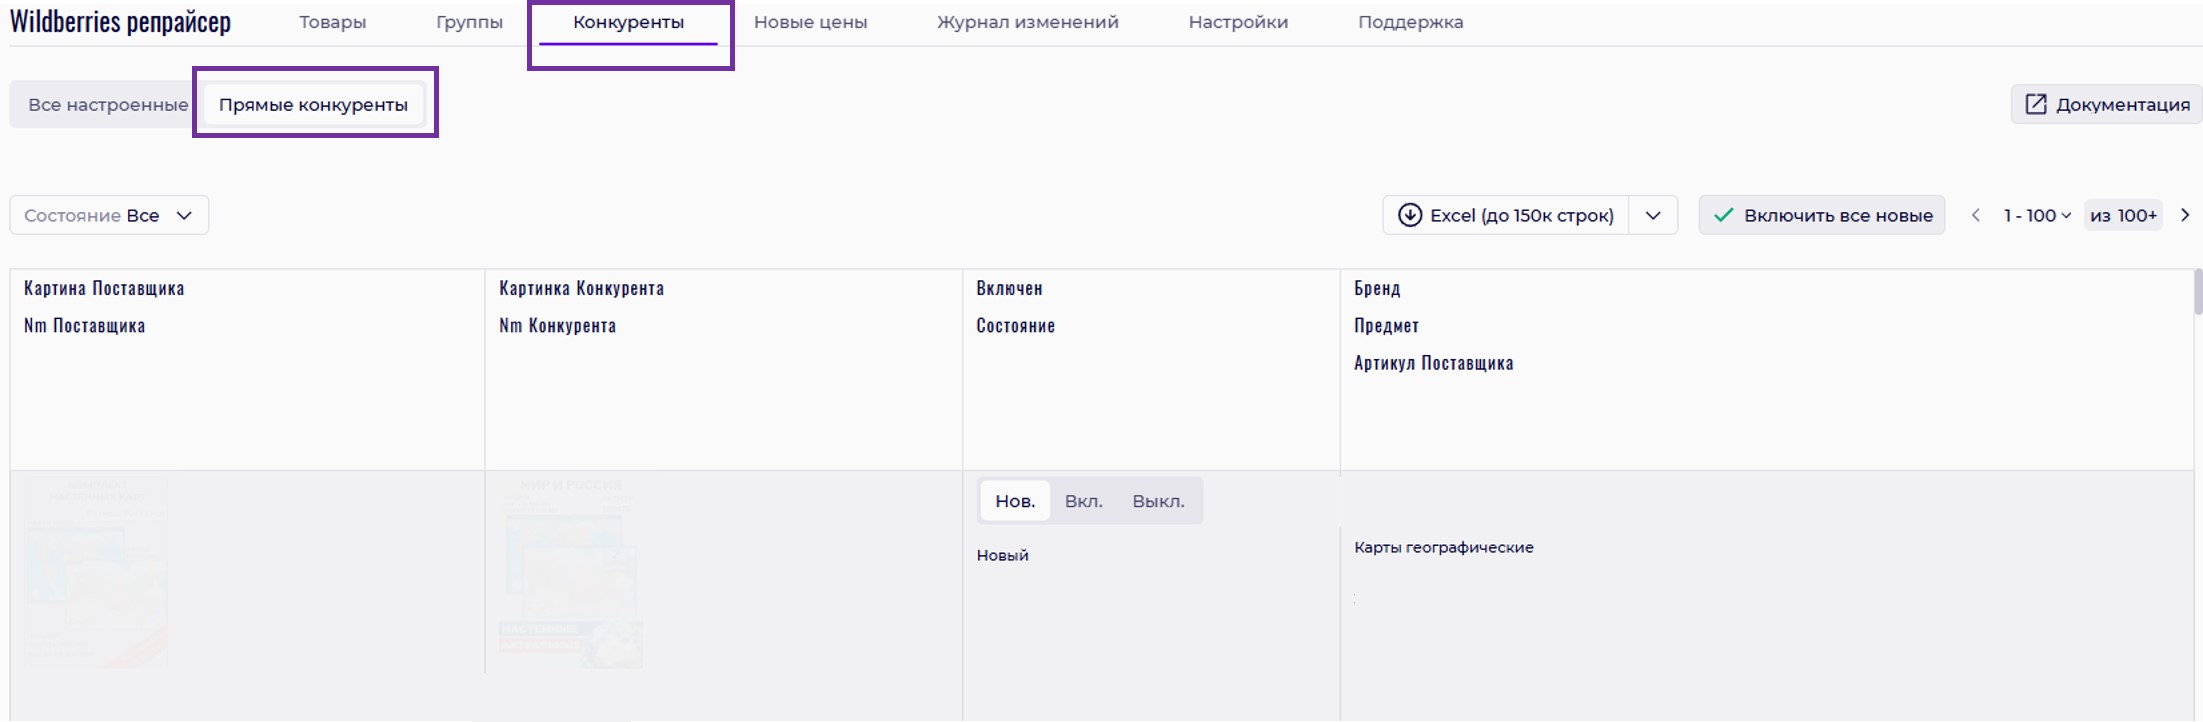Click the Excel download circle-arrow icon
Screen dimensions: 2203x722
pos(1409,215)
